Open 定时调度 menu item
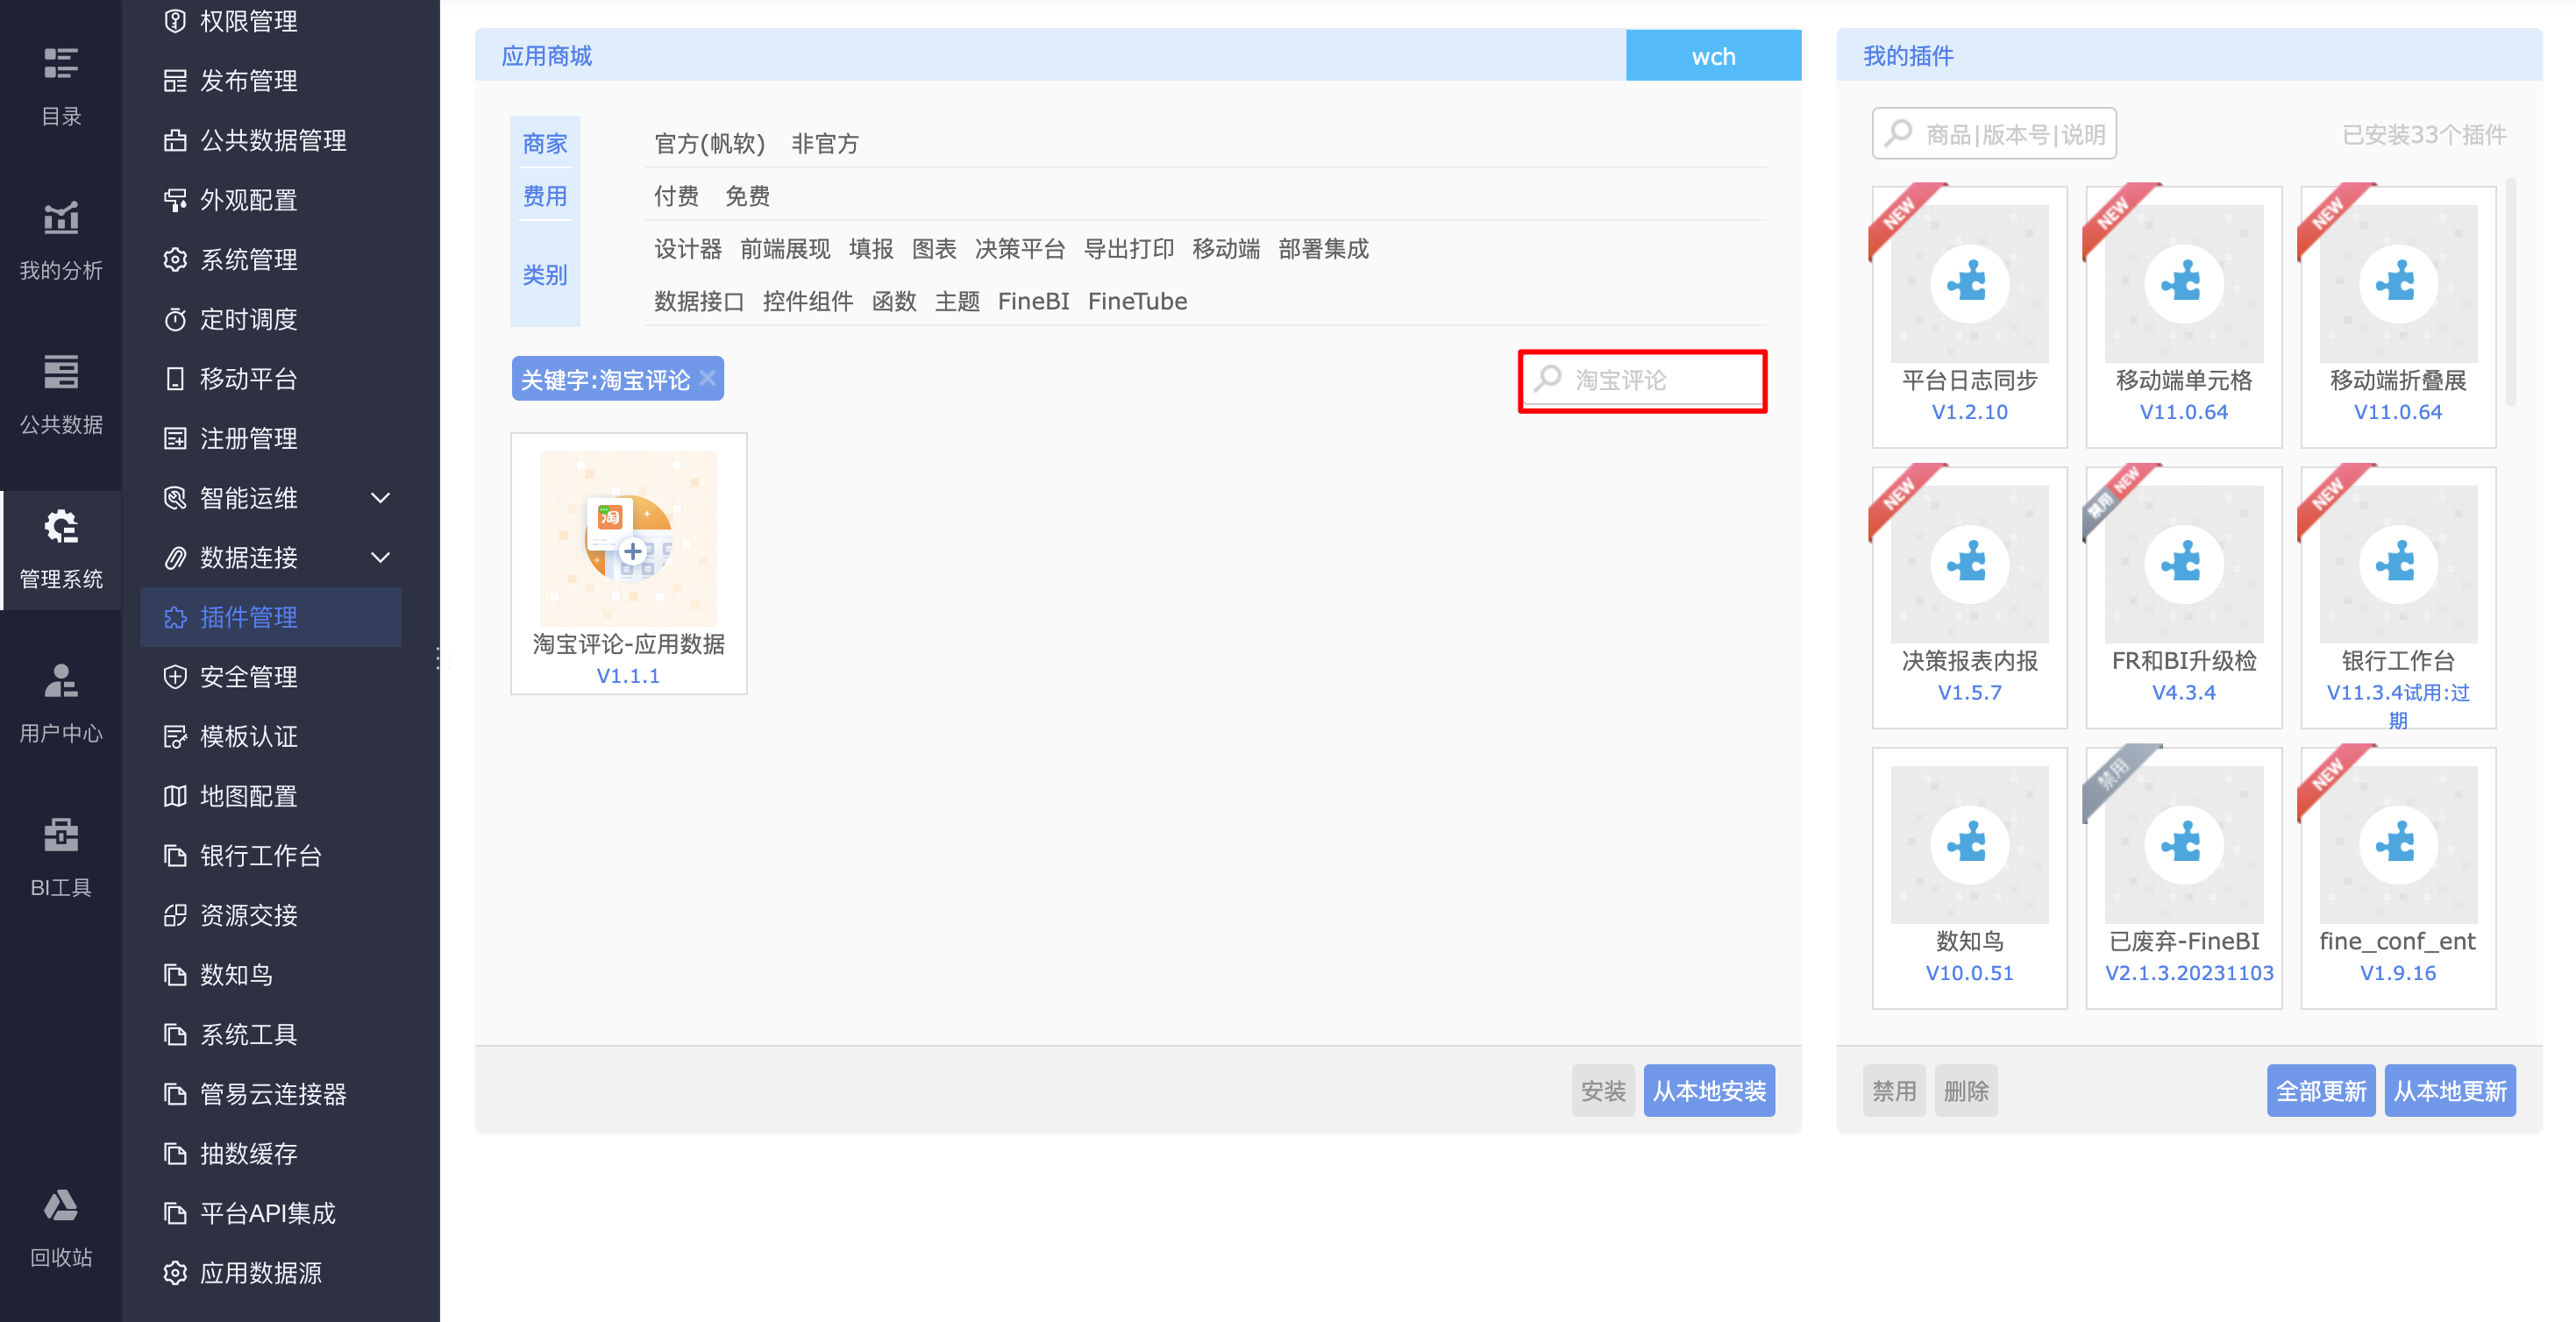The width and height of the screenshot is (2576, 1322). pos(248,319)
